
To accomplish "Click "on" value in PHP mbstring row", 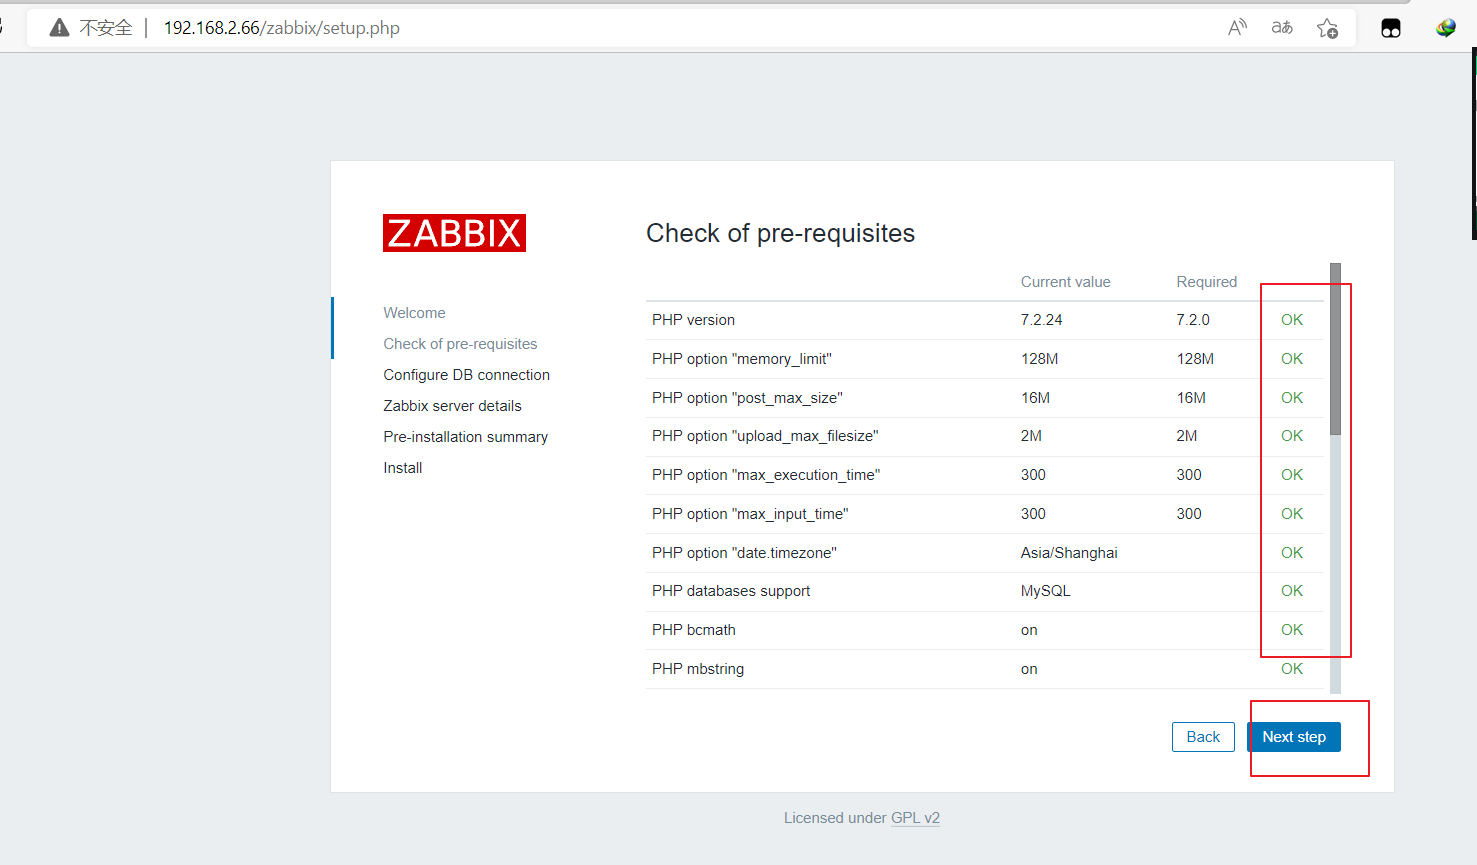I will click(1029, 669).
